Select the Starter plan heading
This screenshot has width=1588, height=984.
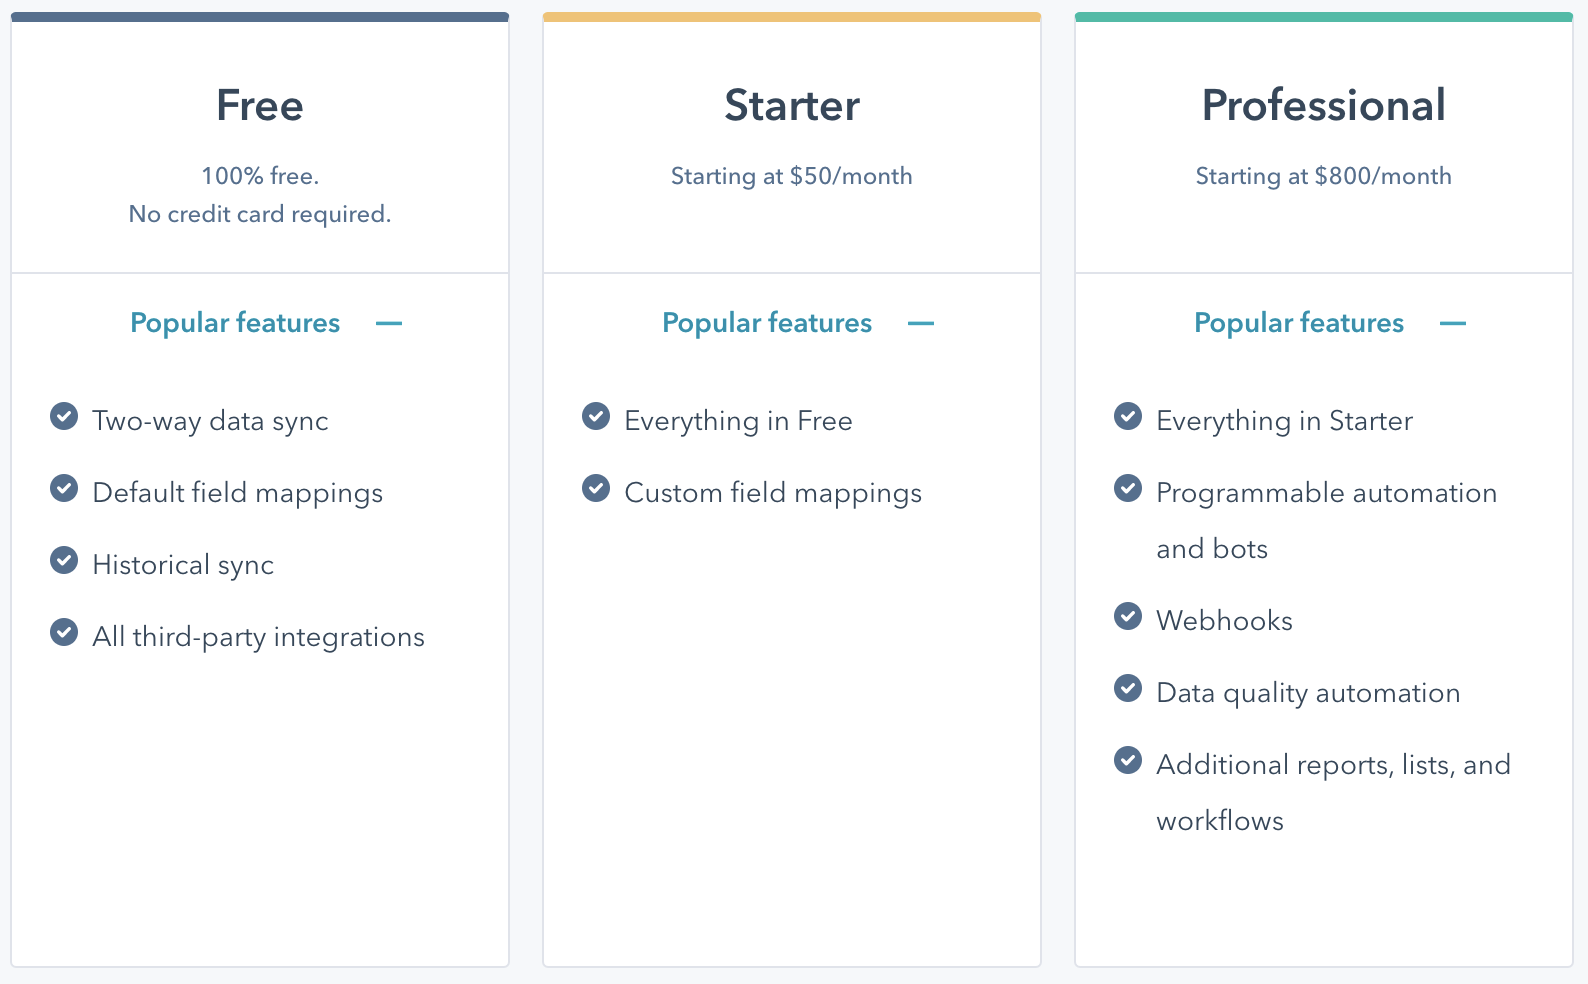tap(792, 105)
